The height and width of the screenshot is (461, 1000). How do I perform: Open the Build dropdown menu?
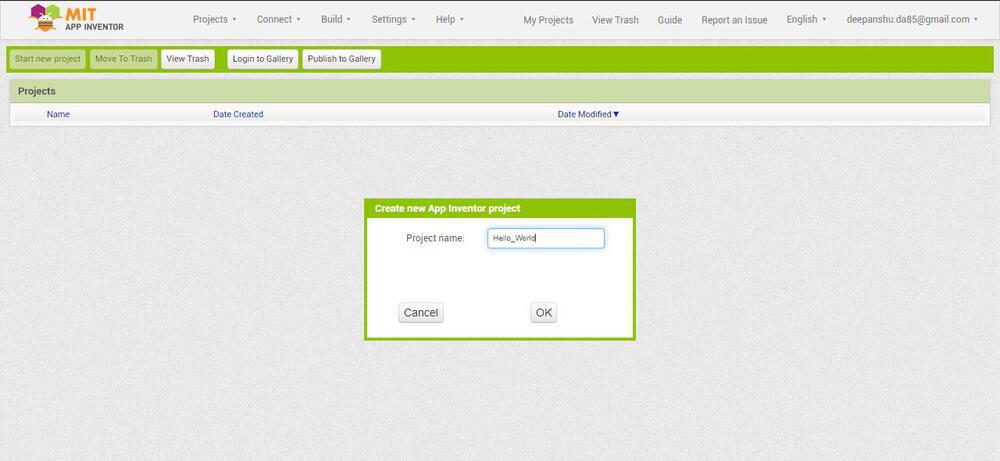pos(335,20)
